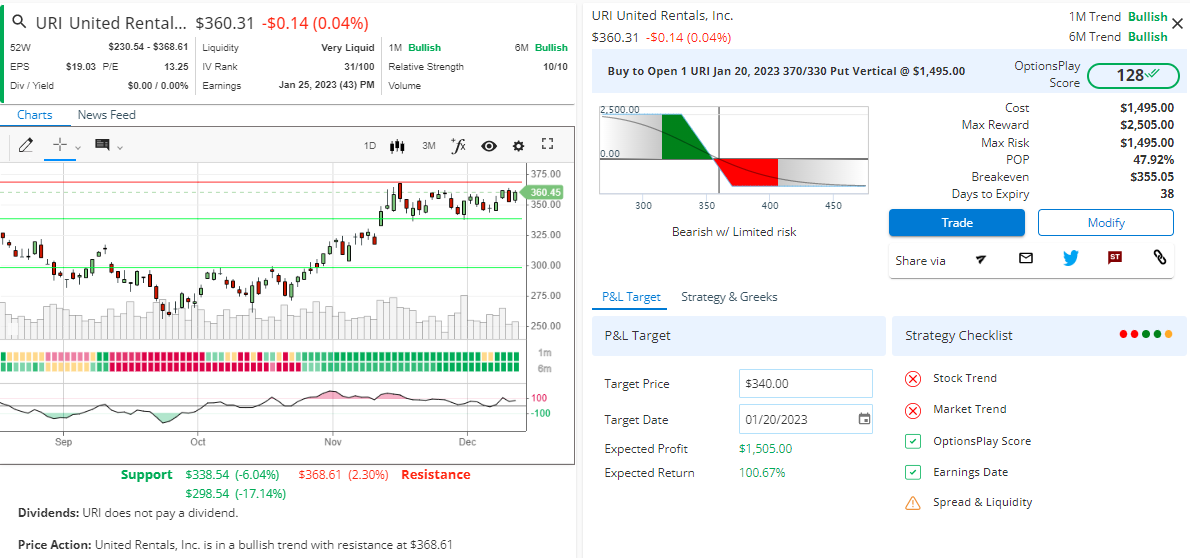Screen dimensions: 1190x558
Task: Set the chart range to 3M
Action: pyautogui.click(x=429, y=146)
